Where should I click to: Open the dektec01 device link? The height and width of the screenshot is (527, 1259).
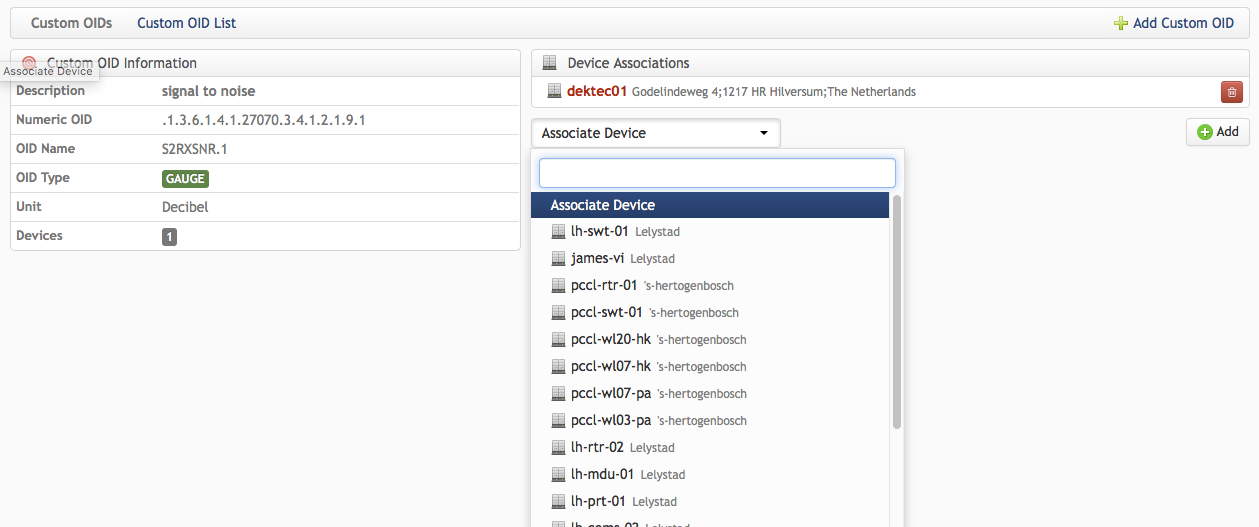click(597, 91)
